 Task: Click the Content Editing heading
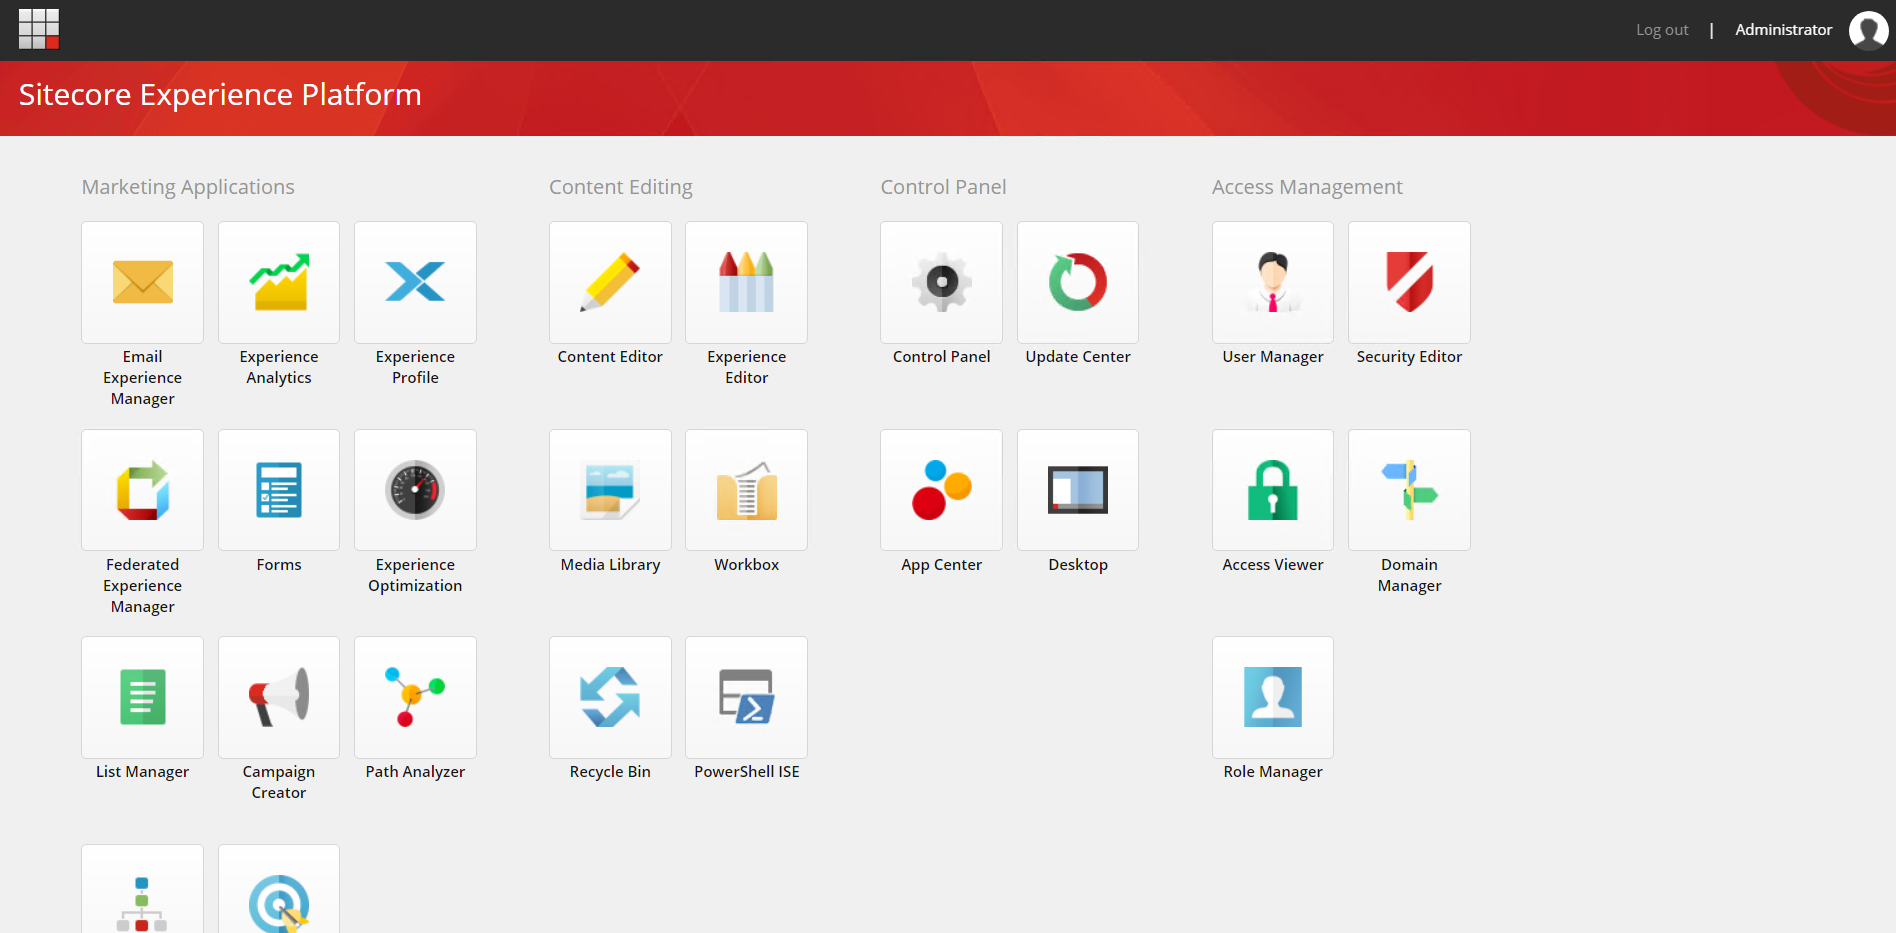click(x=620, y=187)
